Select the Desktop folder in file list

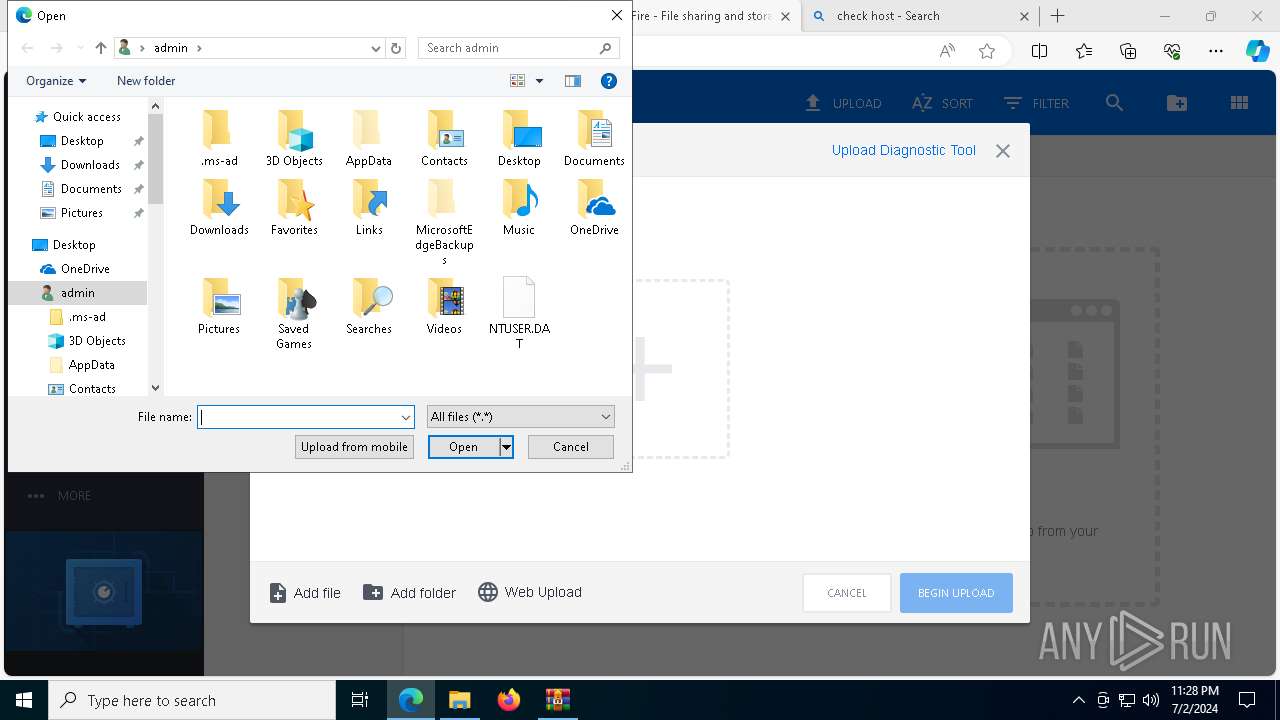click(x=519, y=139)
